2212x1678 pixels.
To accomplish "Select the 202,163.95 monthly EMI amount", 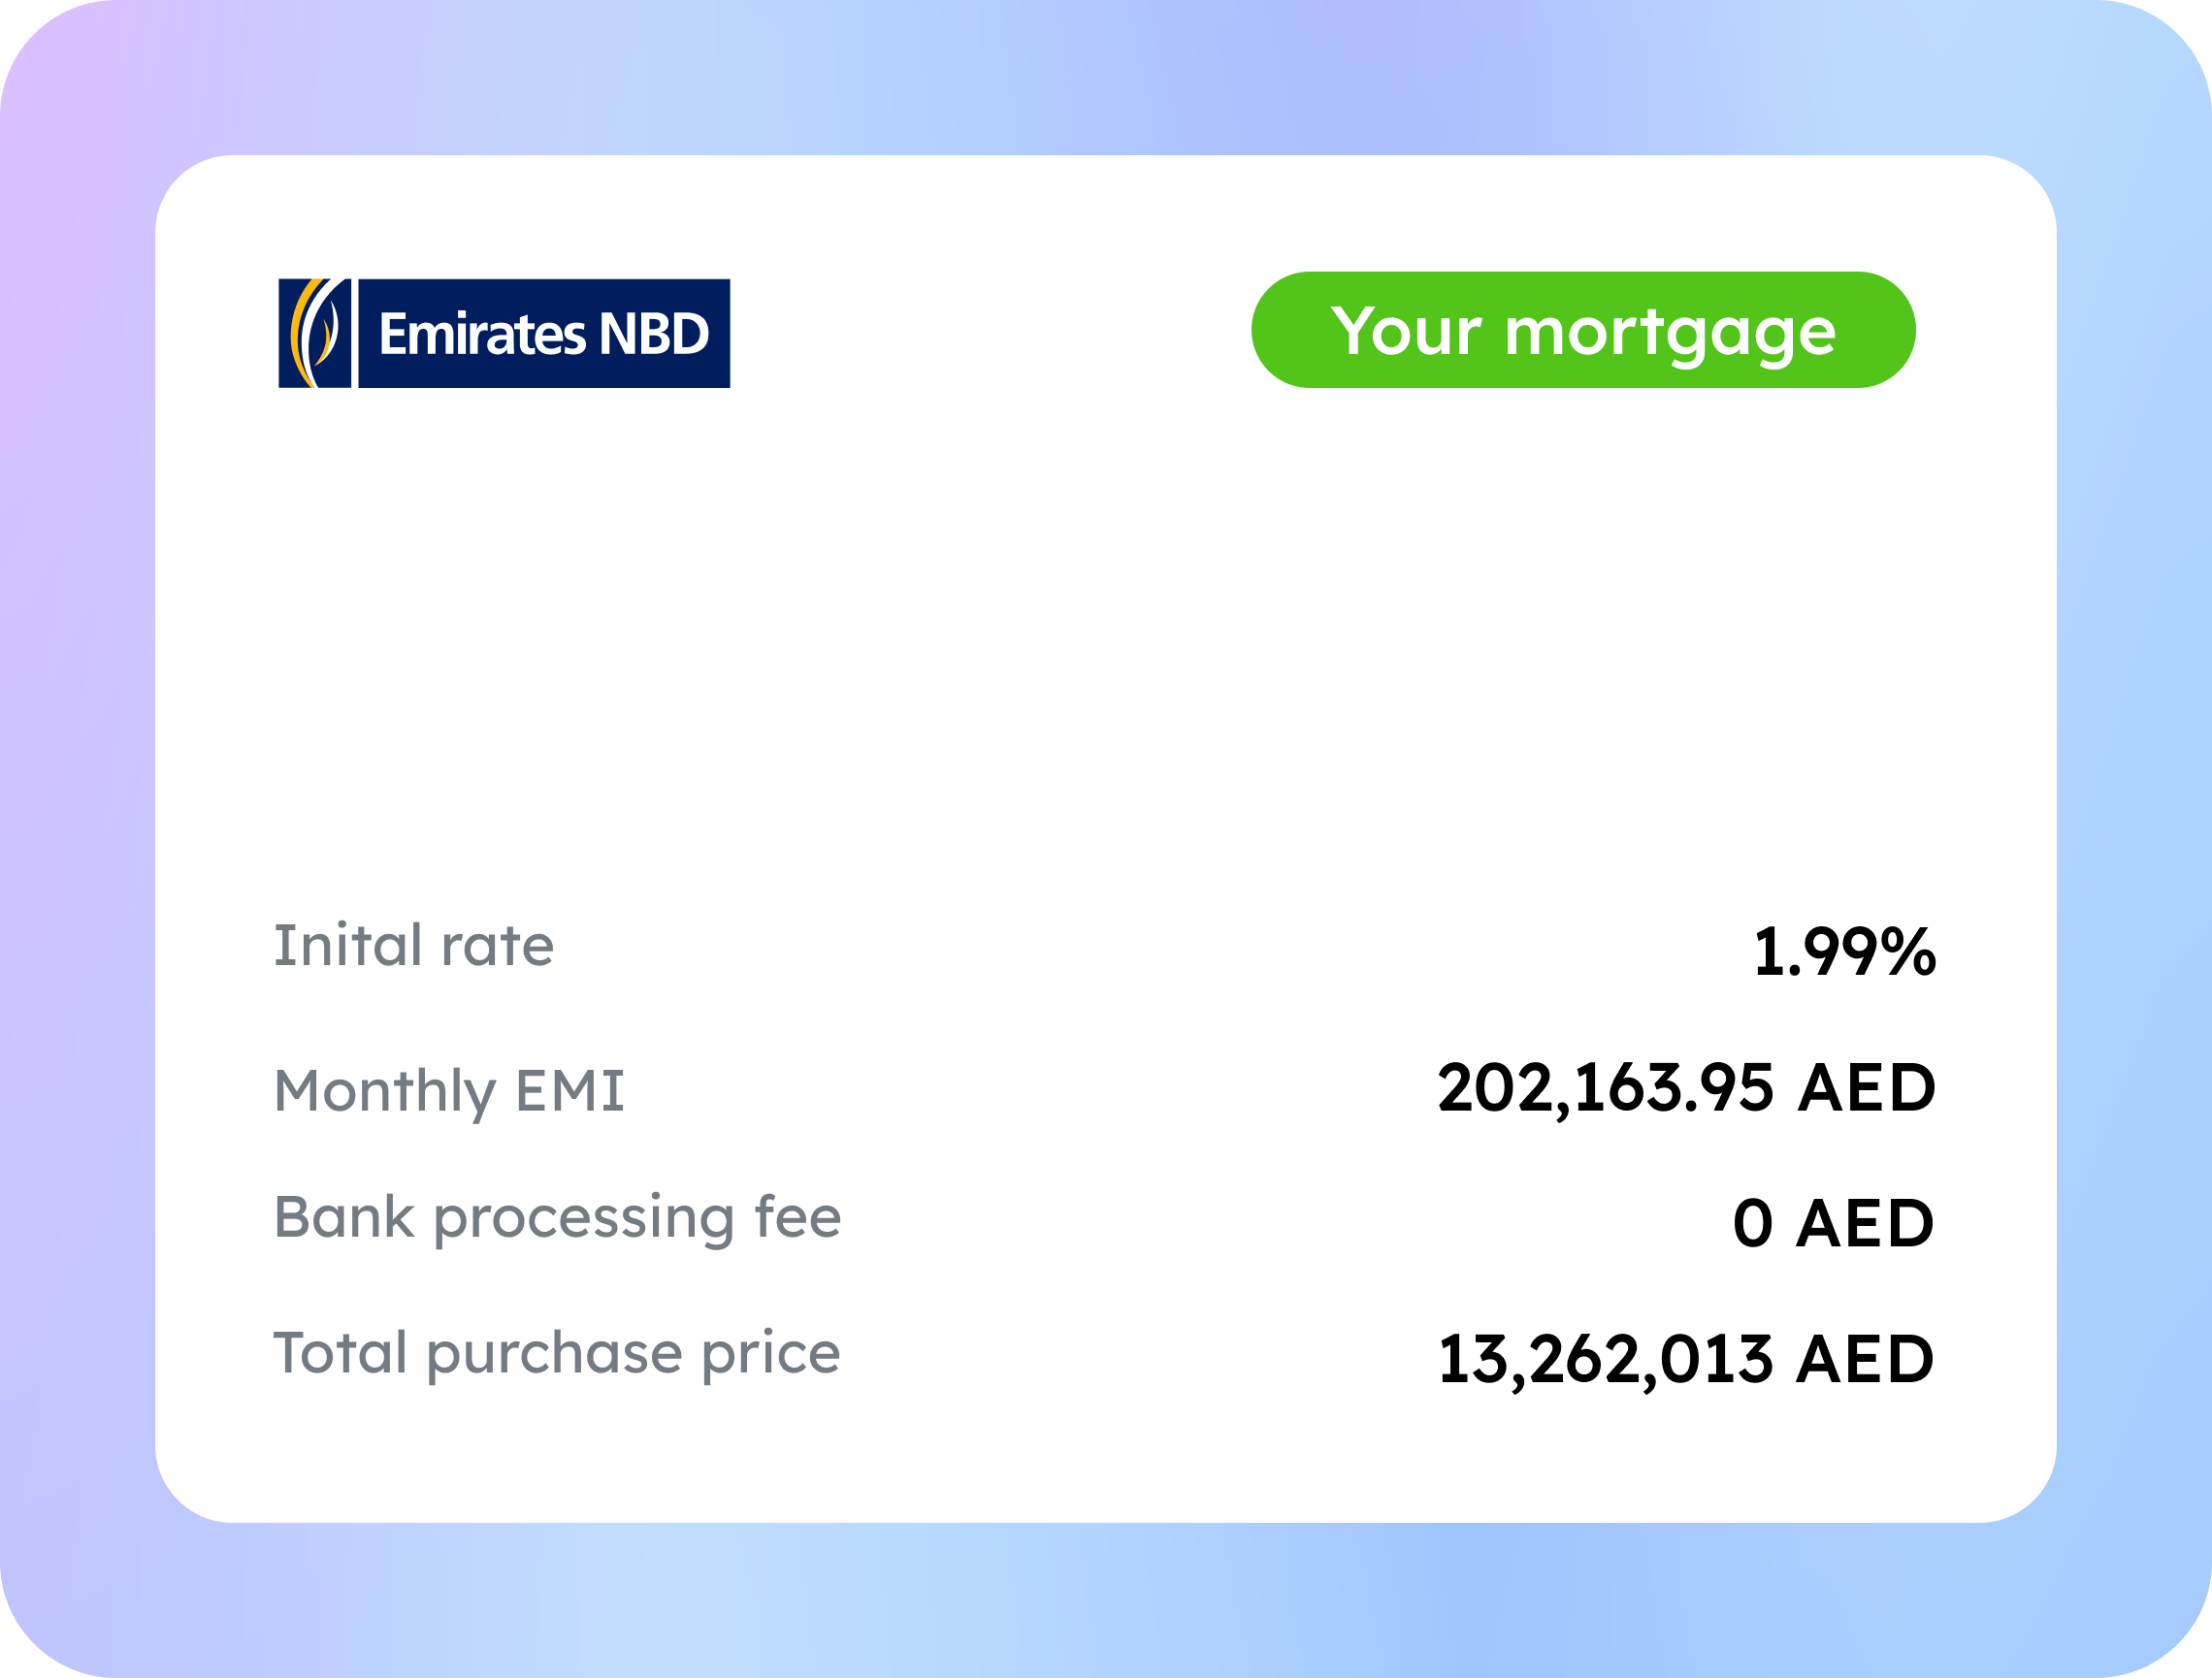I will click(1606, 1089).
